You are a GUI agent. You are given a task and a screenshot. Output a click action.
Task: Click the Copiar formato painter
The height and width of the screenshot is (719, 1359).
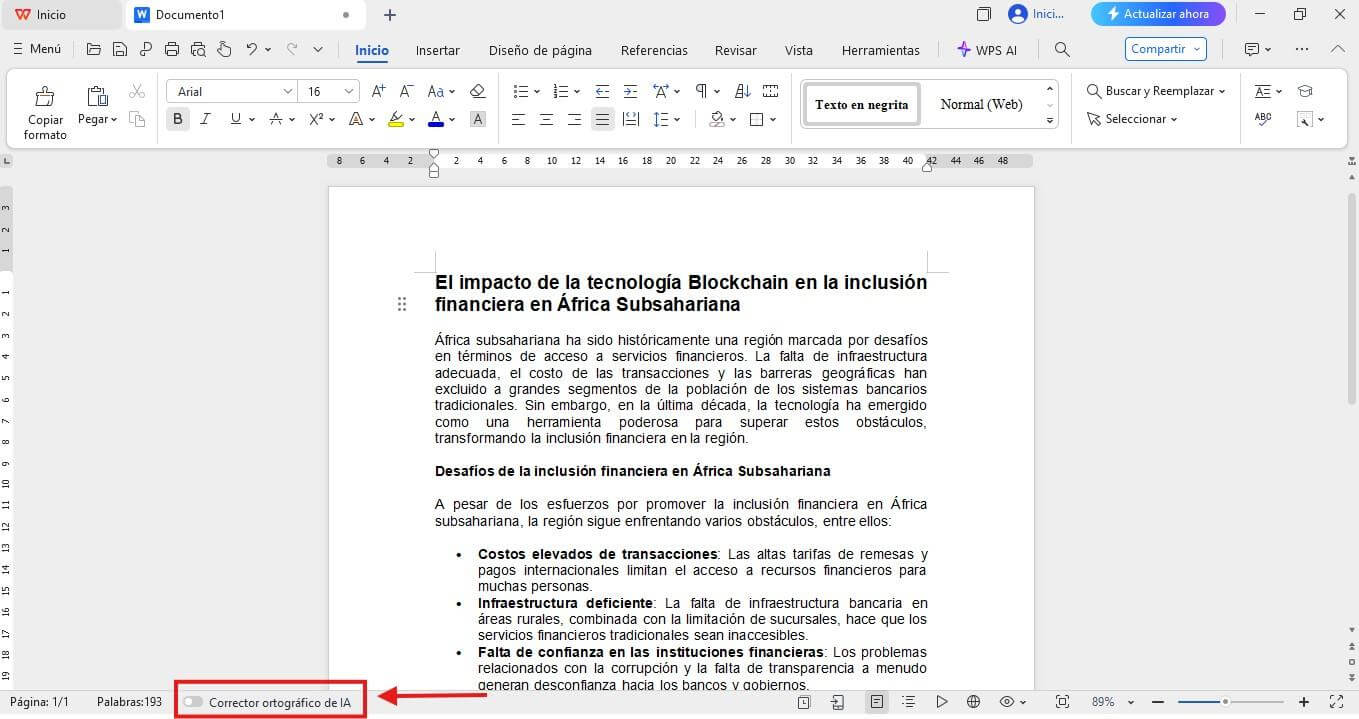pos(45,113)
